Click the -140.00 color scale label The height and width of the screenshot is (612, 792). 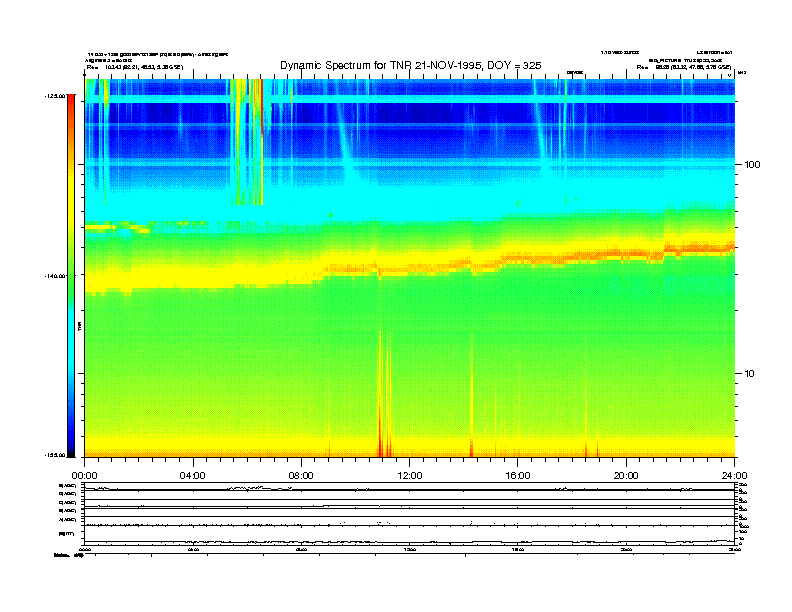click(x=56, y=276)
